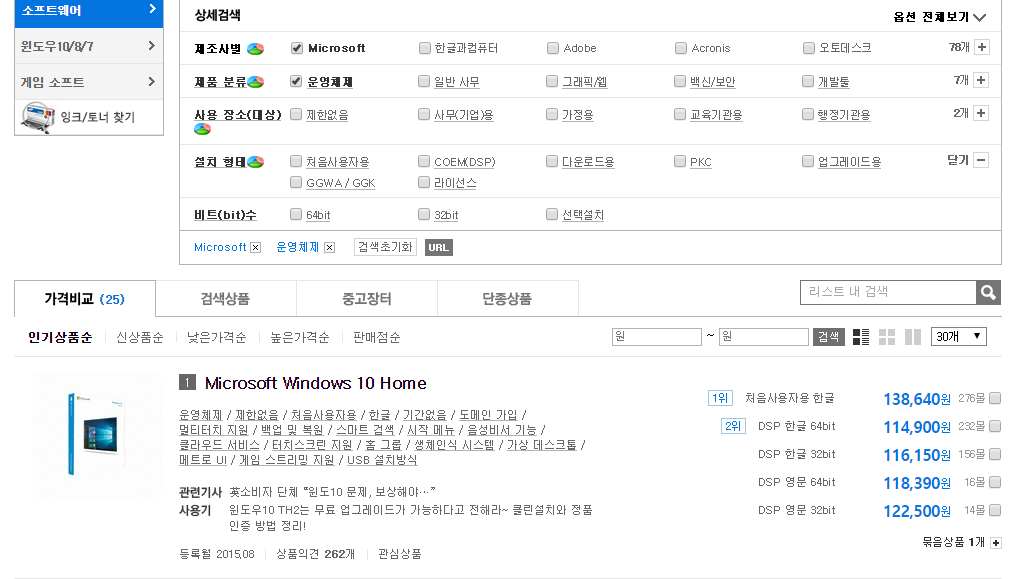The width and height of the screenshot is (1009, 579).
Task: Uncheck the 운영체제 category checkbox
Action: tap(296, 81)
